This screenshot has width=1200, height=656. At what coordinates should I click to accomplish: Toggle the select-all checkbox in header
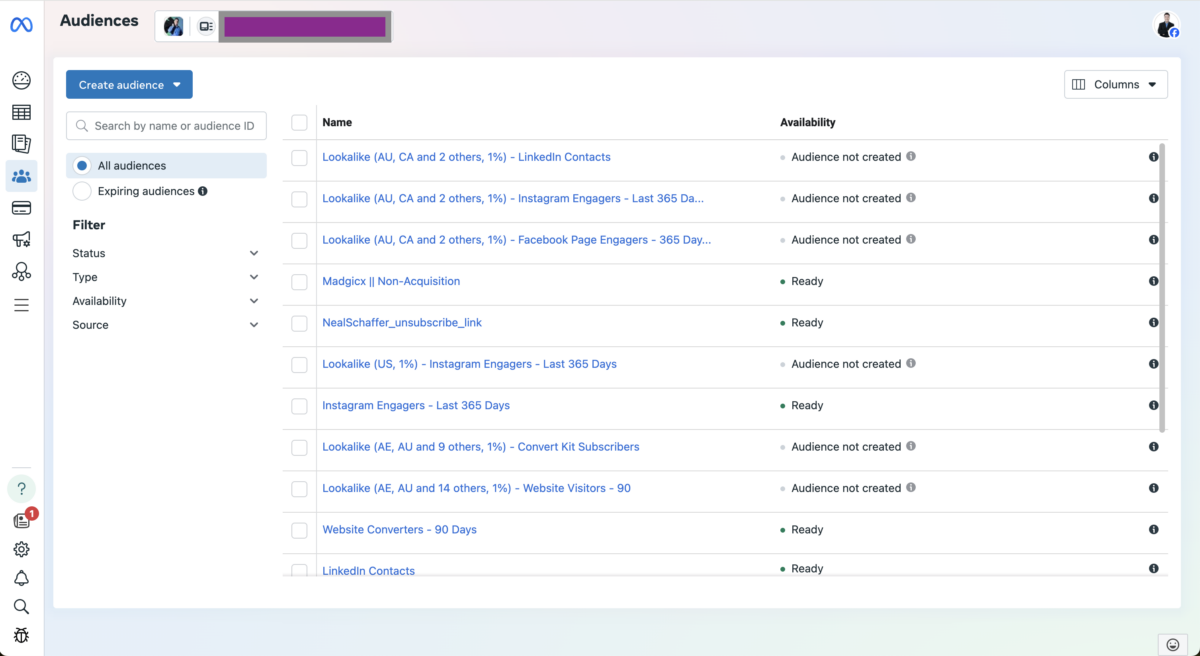click(x=299, y=123)
